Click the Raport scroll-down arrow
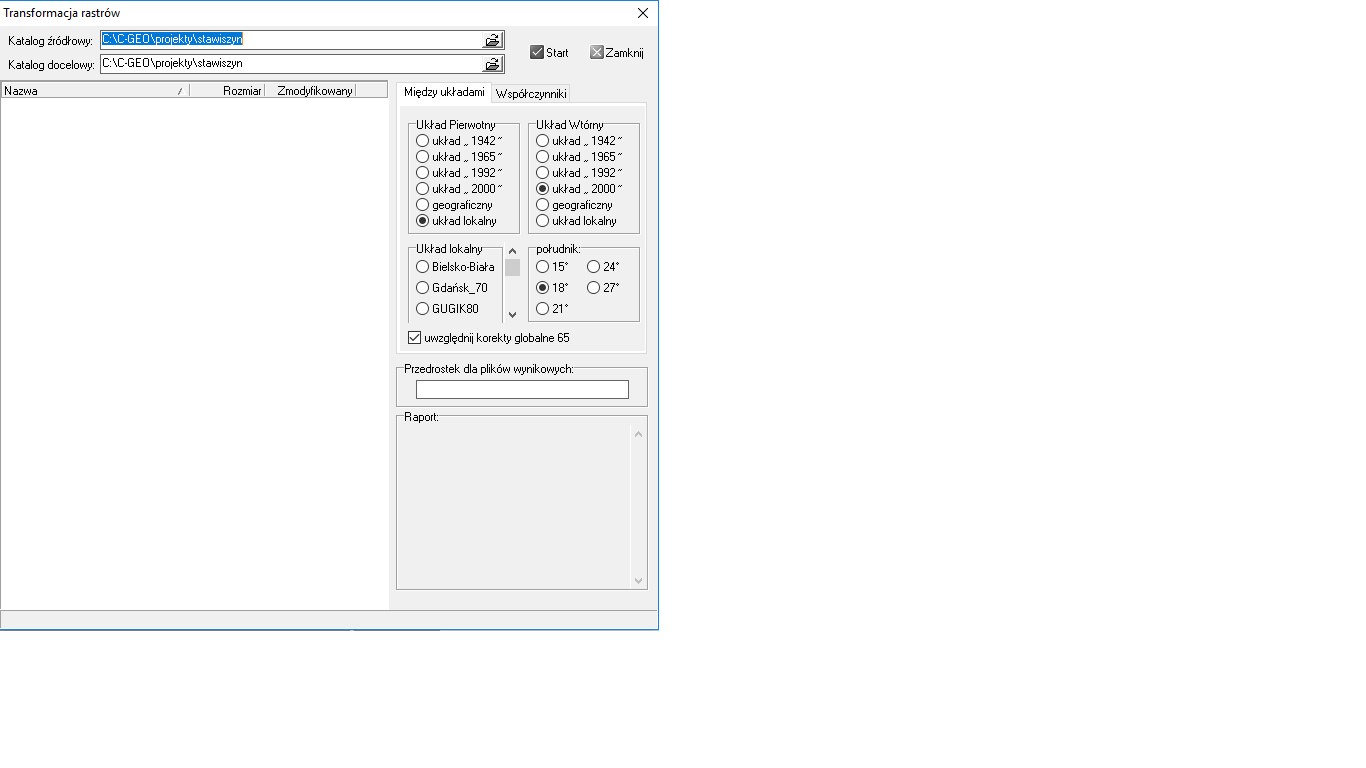Image resolution: width=1366 pixels, height=768 pixels. (x=639, y=580)
